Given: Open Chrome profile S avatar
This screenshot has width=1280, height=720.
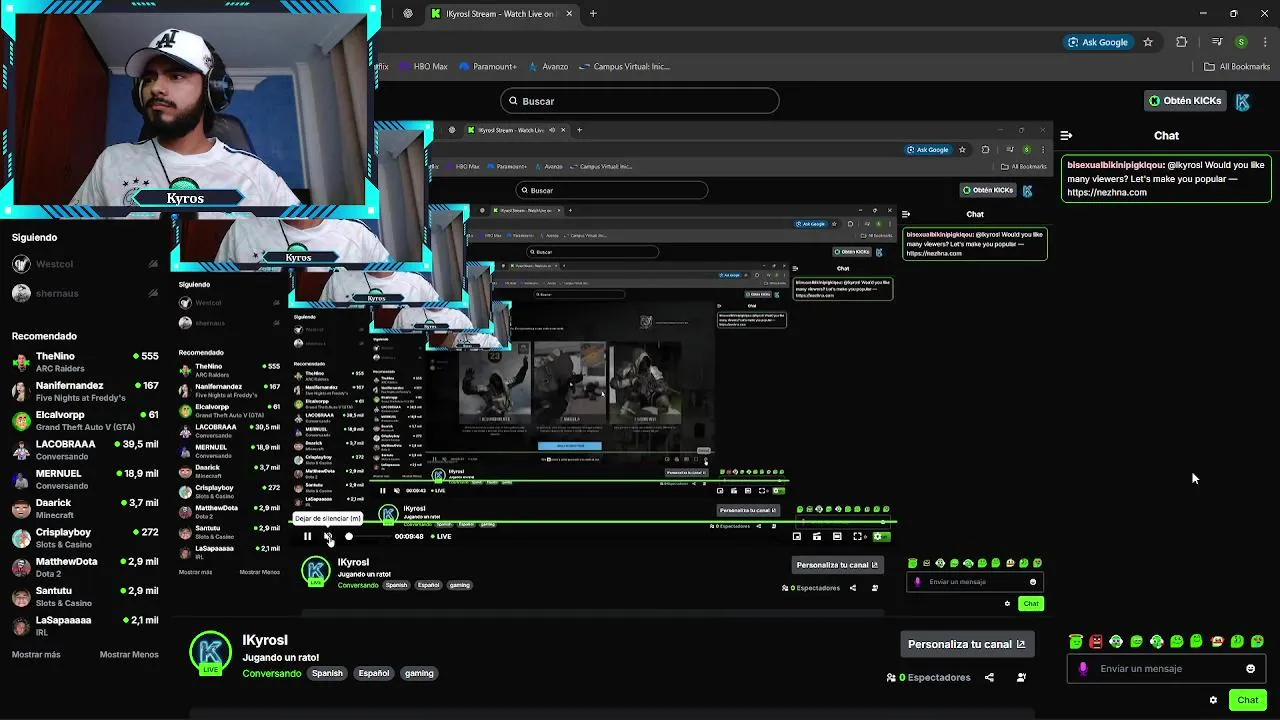Looking at the screenshot, I should point(1241,42).
